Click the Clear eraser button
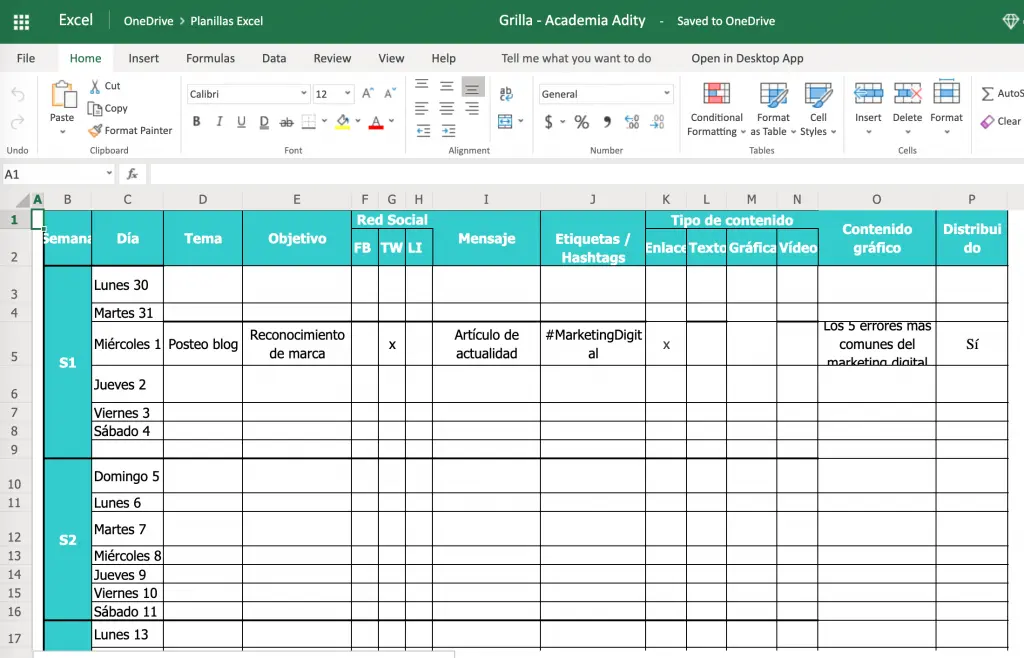1024x658 pixels. [1000, 121]
